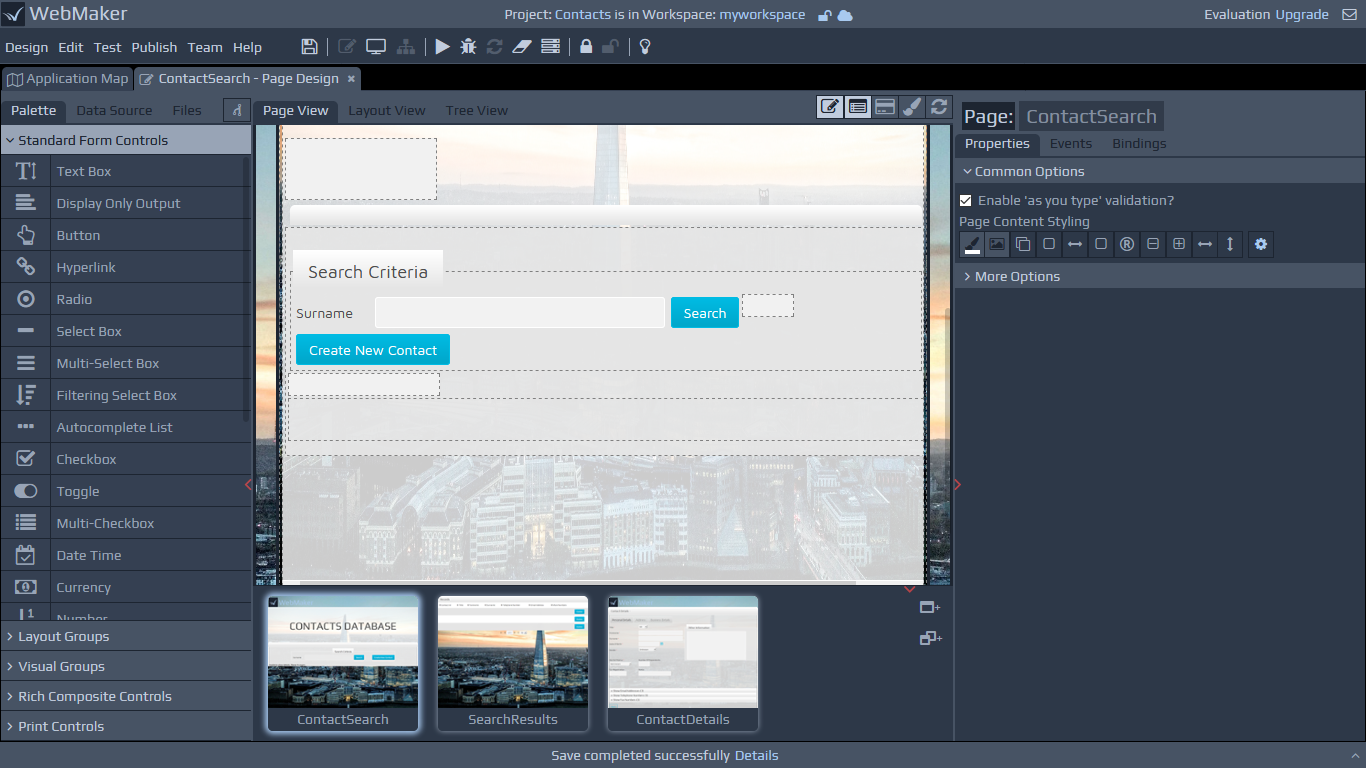Click the envelope messages icon top right

(1349, 15)
